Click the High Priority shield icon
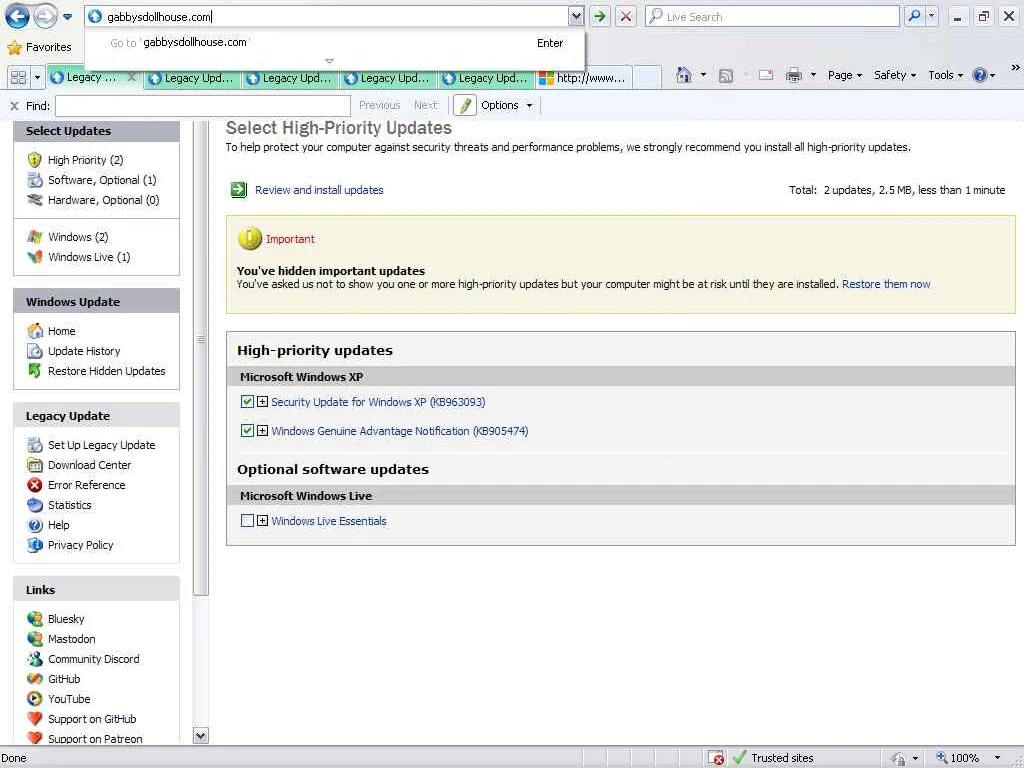 35,159
